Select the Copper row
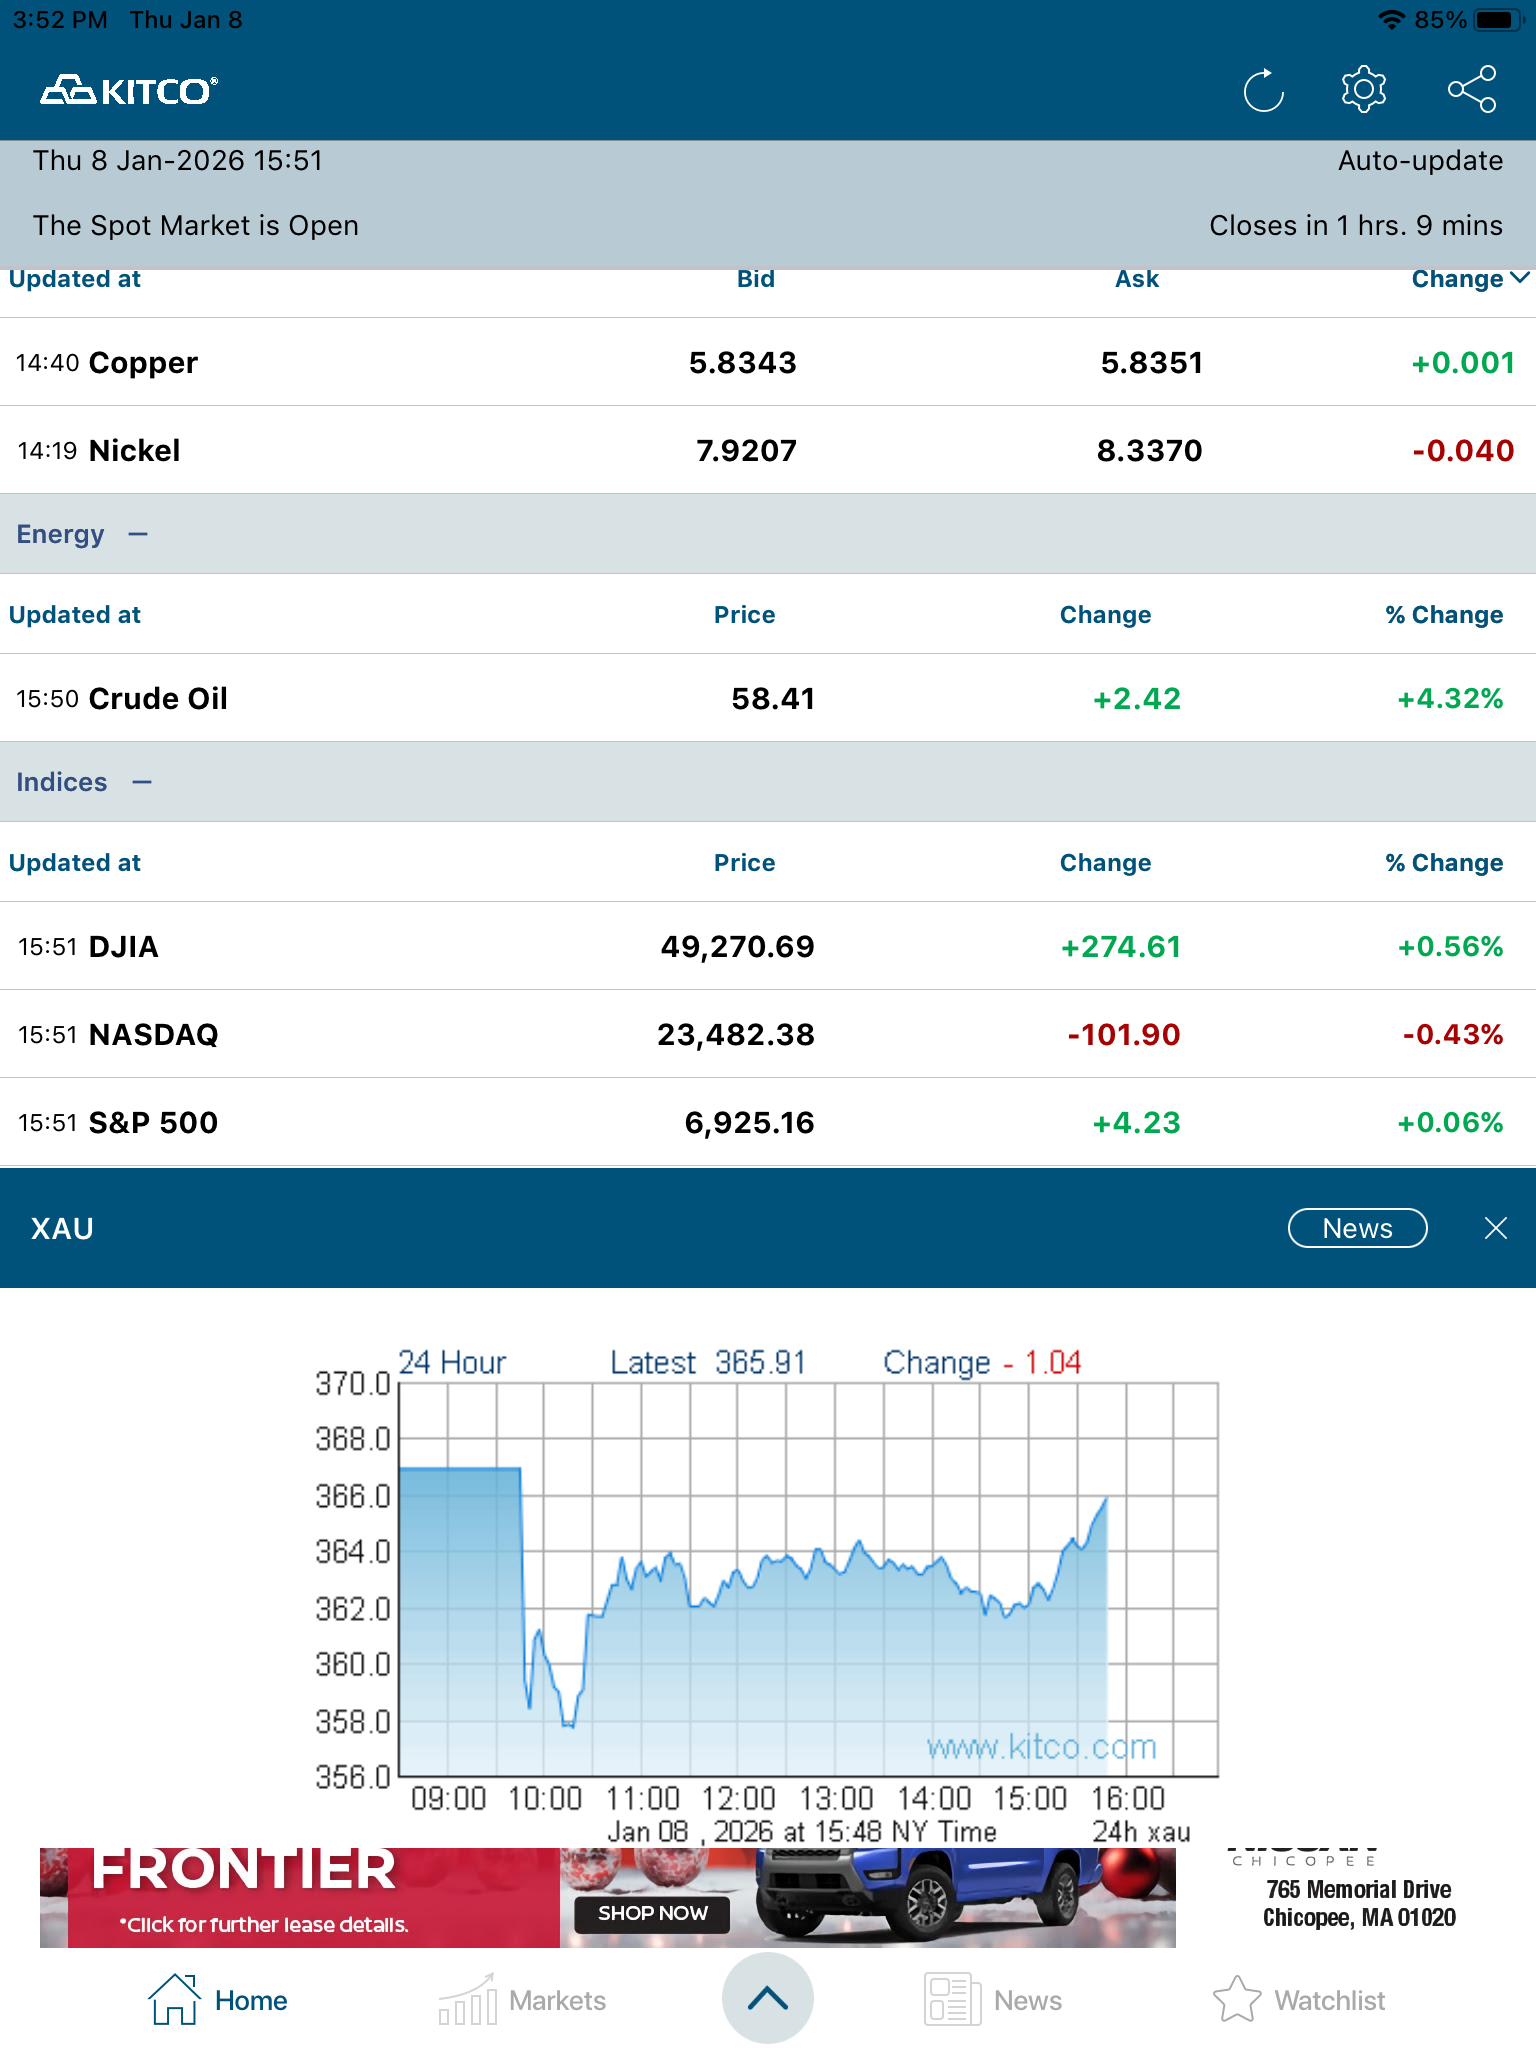The image size is (1536, 2048). (768, 362)
